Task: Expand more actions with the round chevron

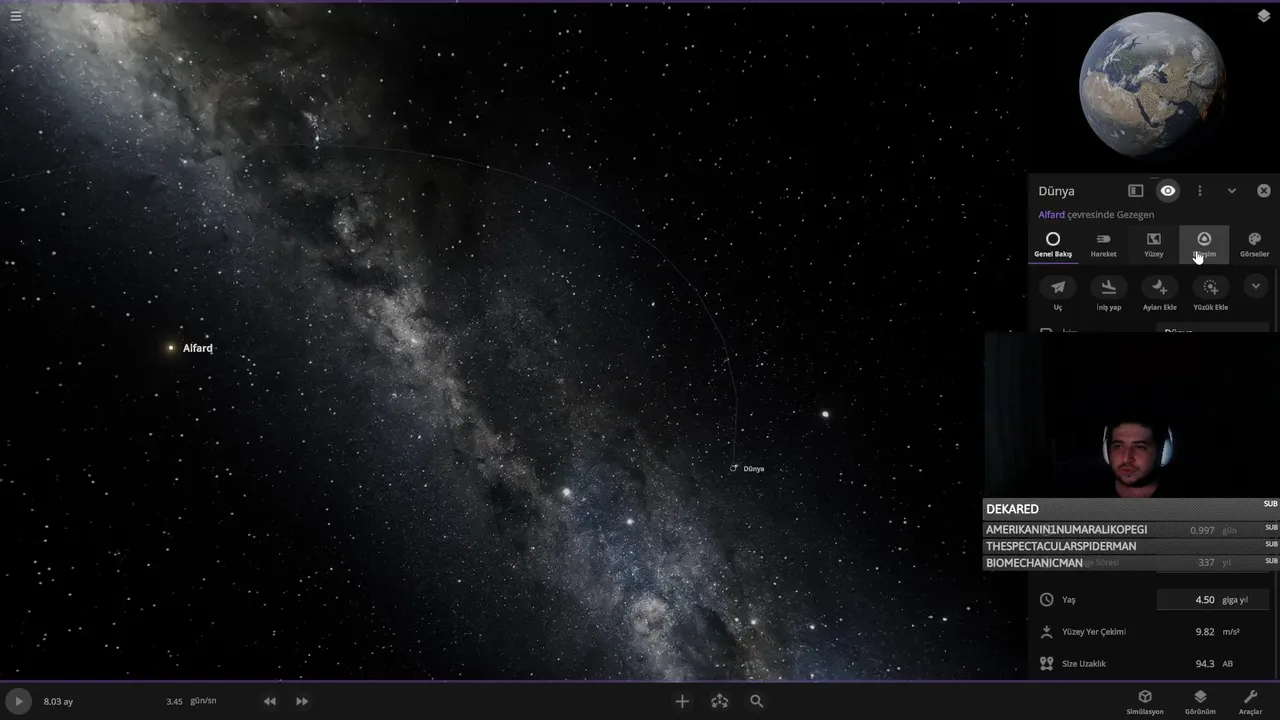Action: 1256,287
